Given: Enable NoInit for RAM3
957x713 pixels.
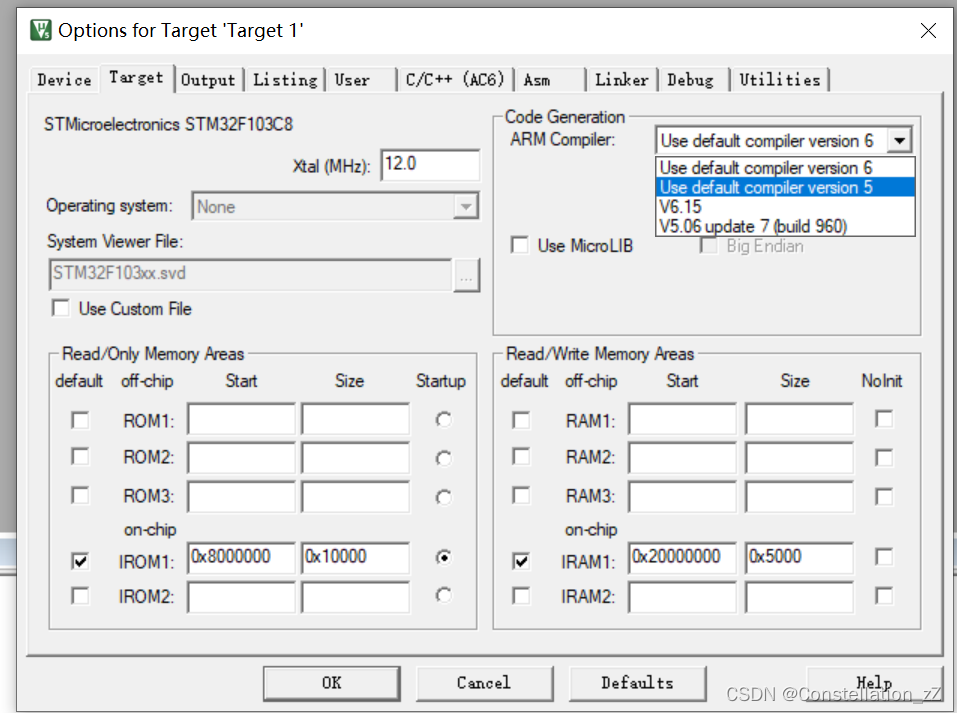Looking at the screenshot, I should pos(884,496).
